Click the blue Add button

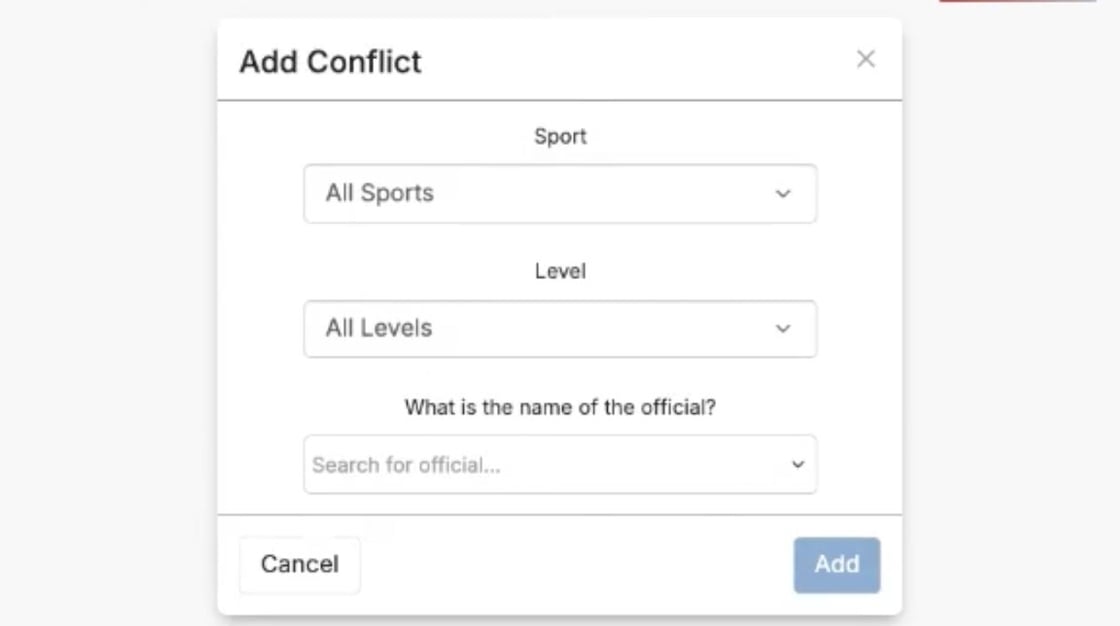click(x=837, y=565)
